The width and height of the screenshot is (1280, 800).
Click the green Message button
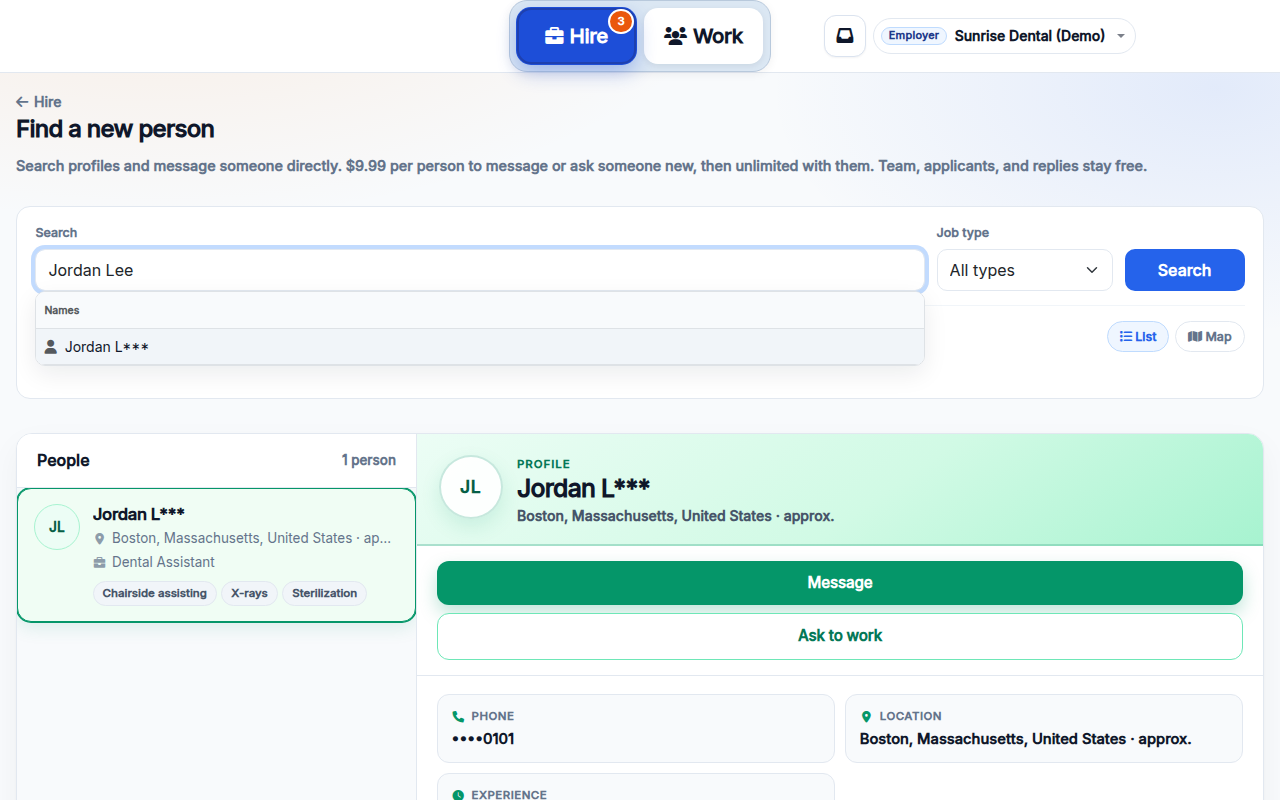pos(840,583)
